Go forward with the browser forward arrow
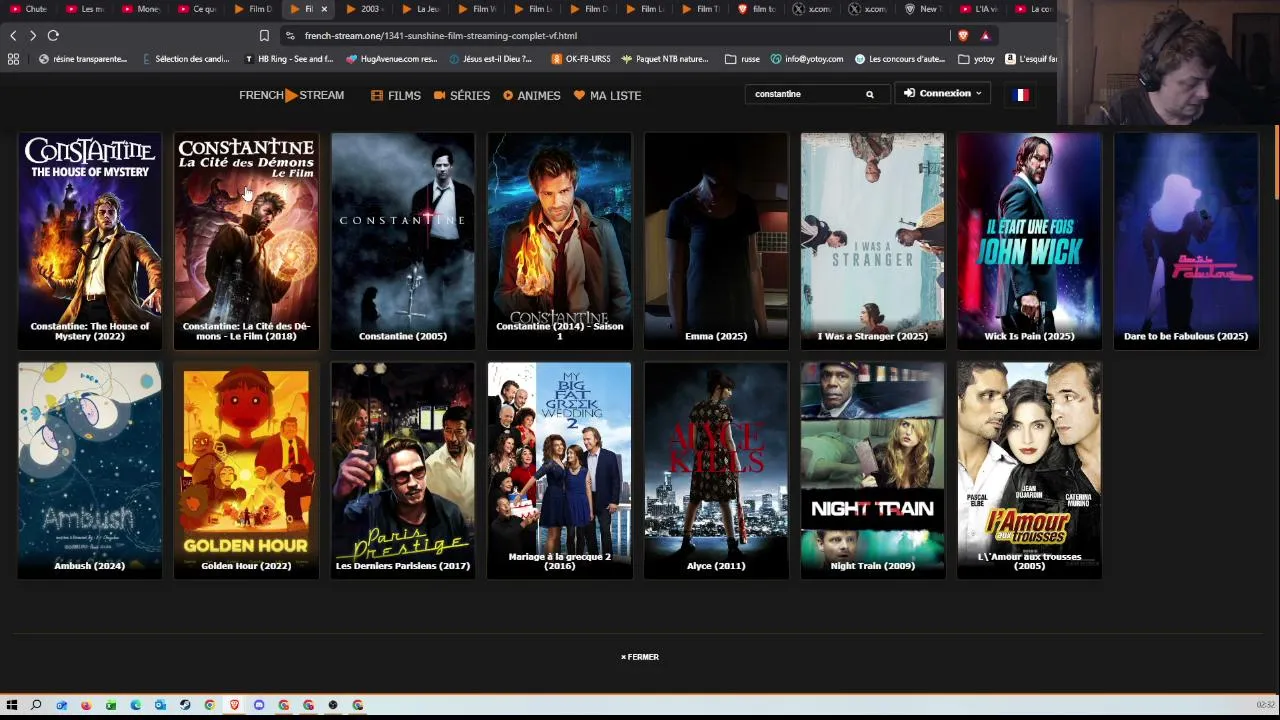1280x720 pixels. click(x=33, y=36)
